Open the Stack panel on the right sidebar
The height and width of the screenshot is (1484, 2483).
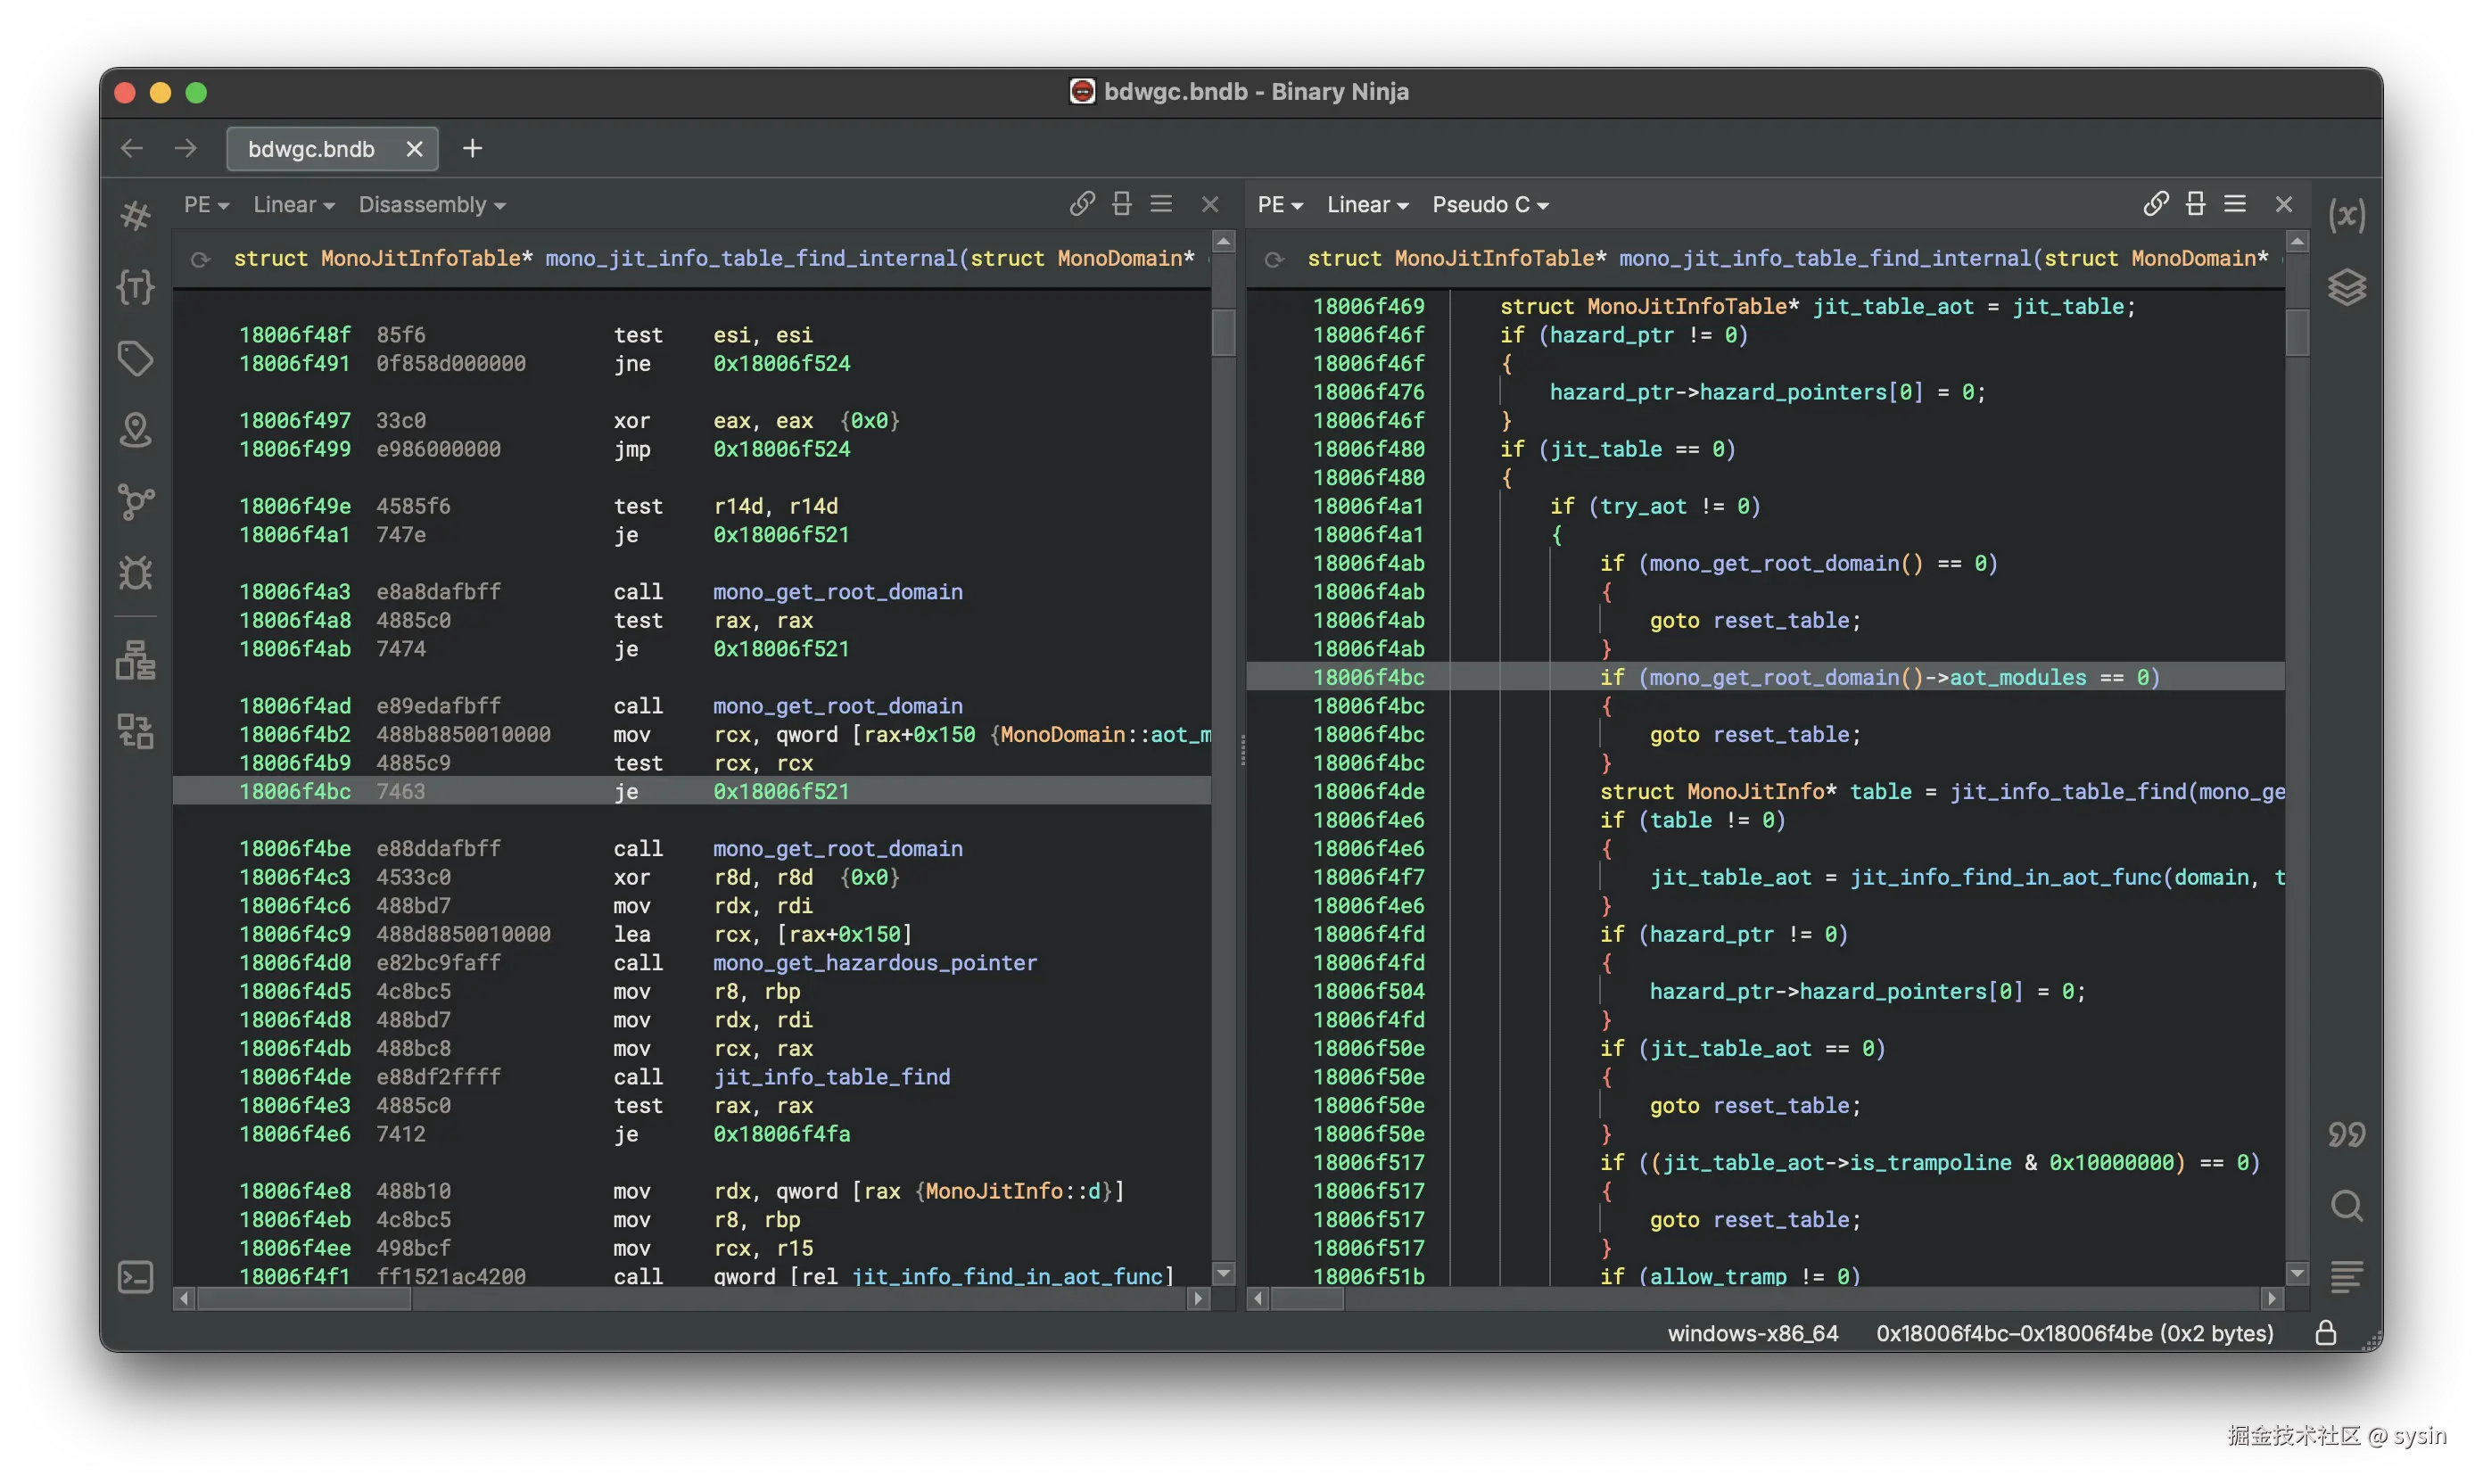pos(2348,287)
